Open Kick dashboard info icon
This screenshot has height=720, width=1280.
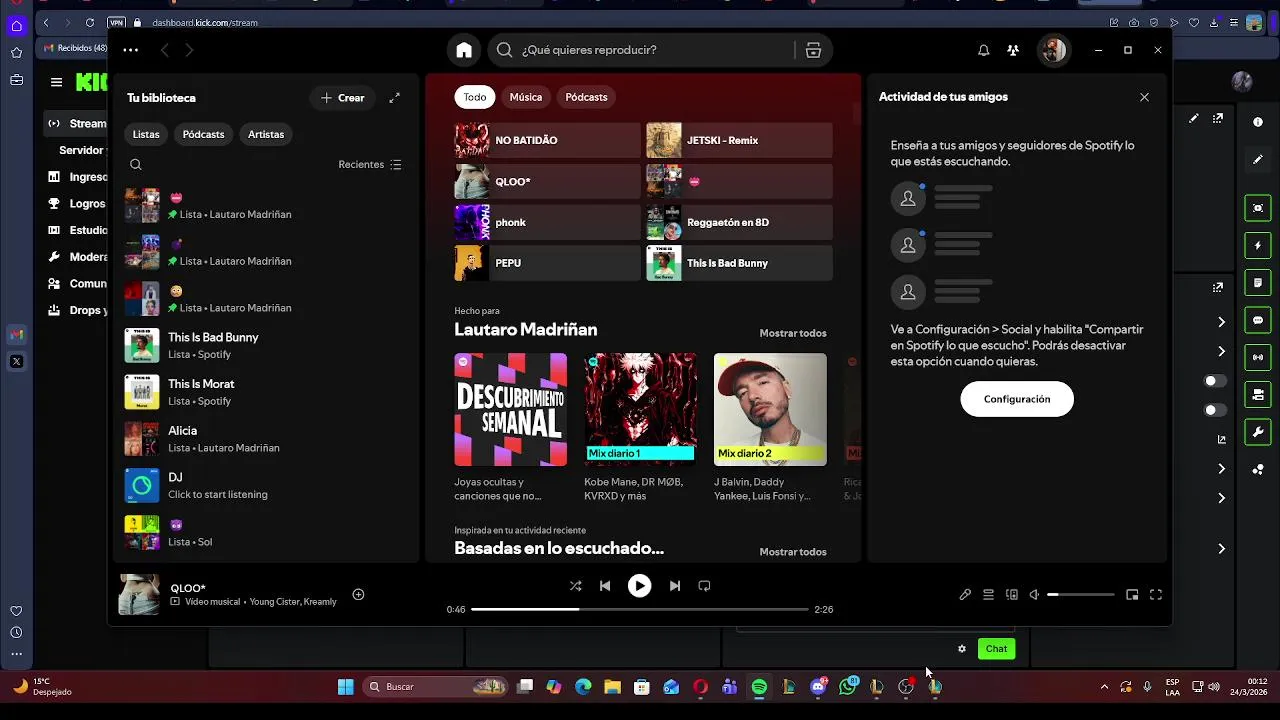(x=1258, y=122)
